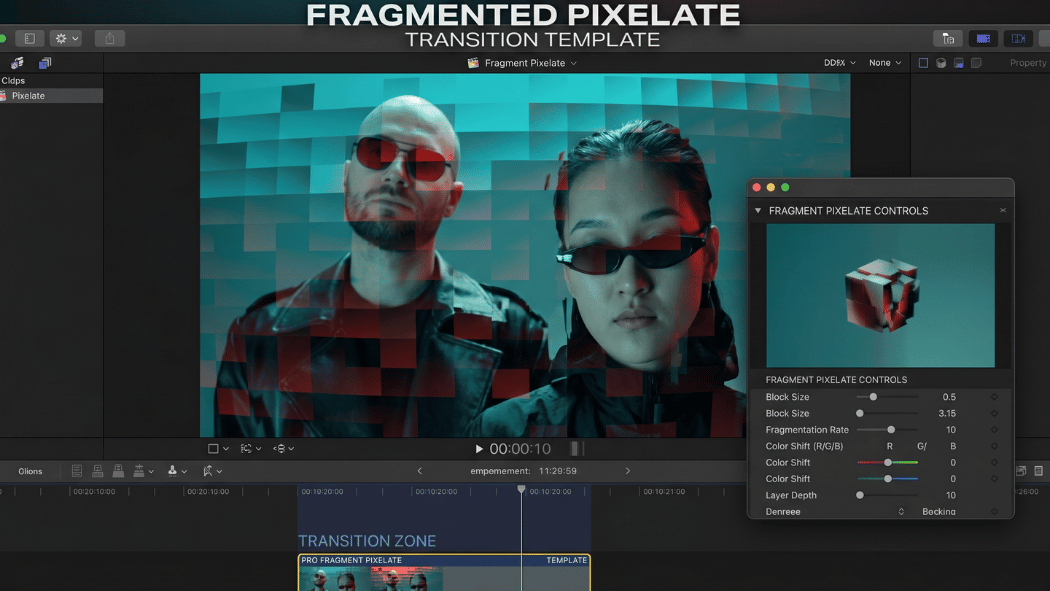Open the Denreee popup stepper
1050x591 pixels.
(x=901, y=512)
